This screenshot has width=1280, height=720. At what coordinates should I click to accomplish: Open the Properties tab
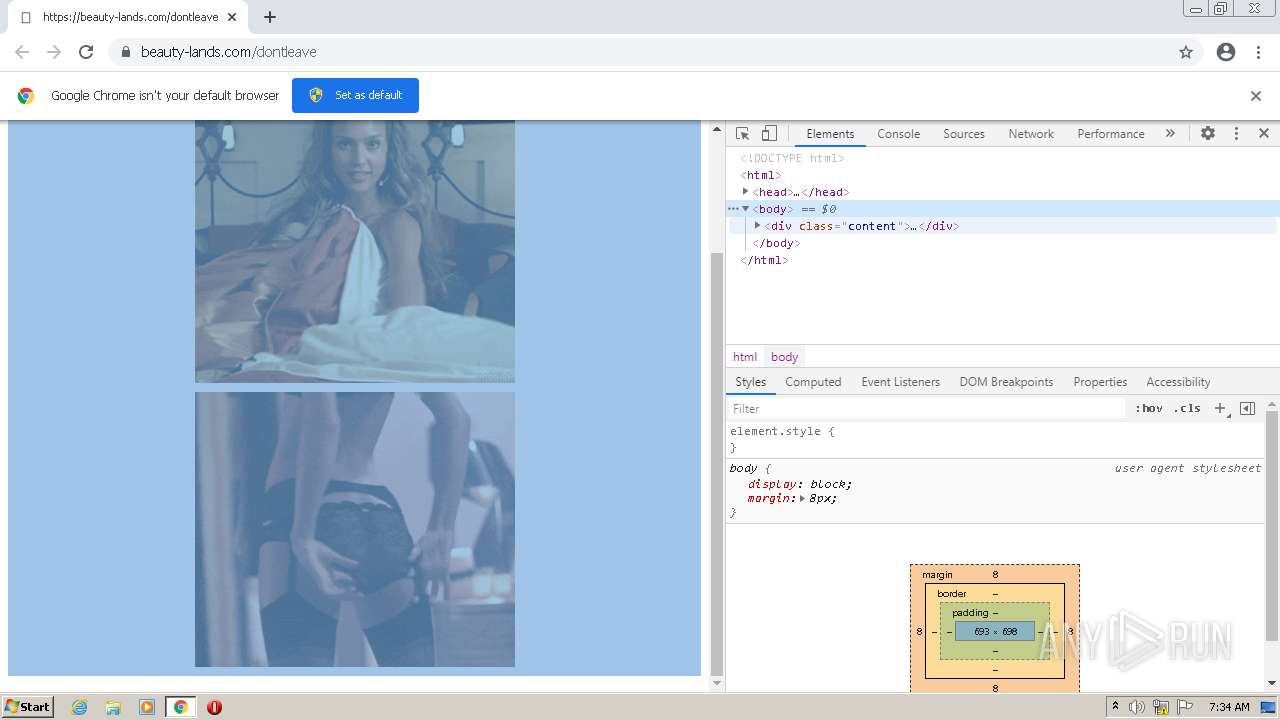click(x=1100, y=382)
